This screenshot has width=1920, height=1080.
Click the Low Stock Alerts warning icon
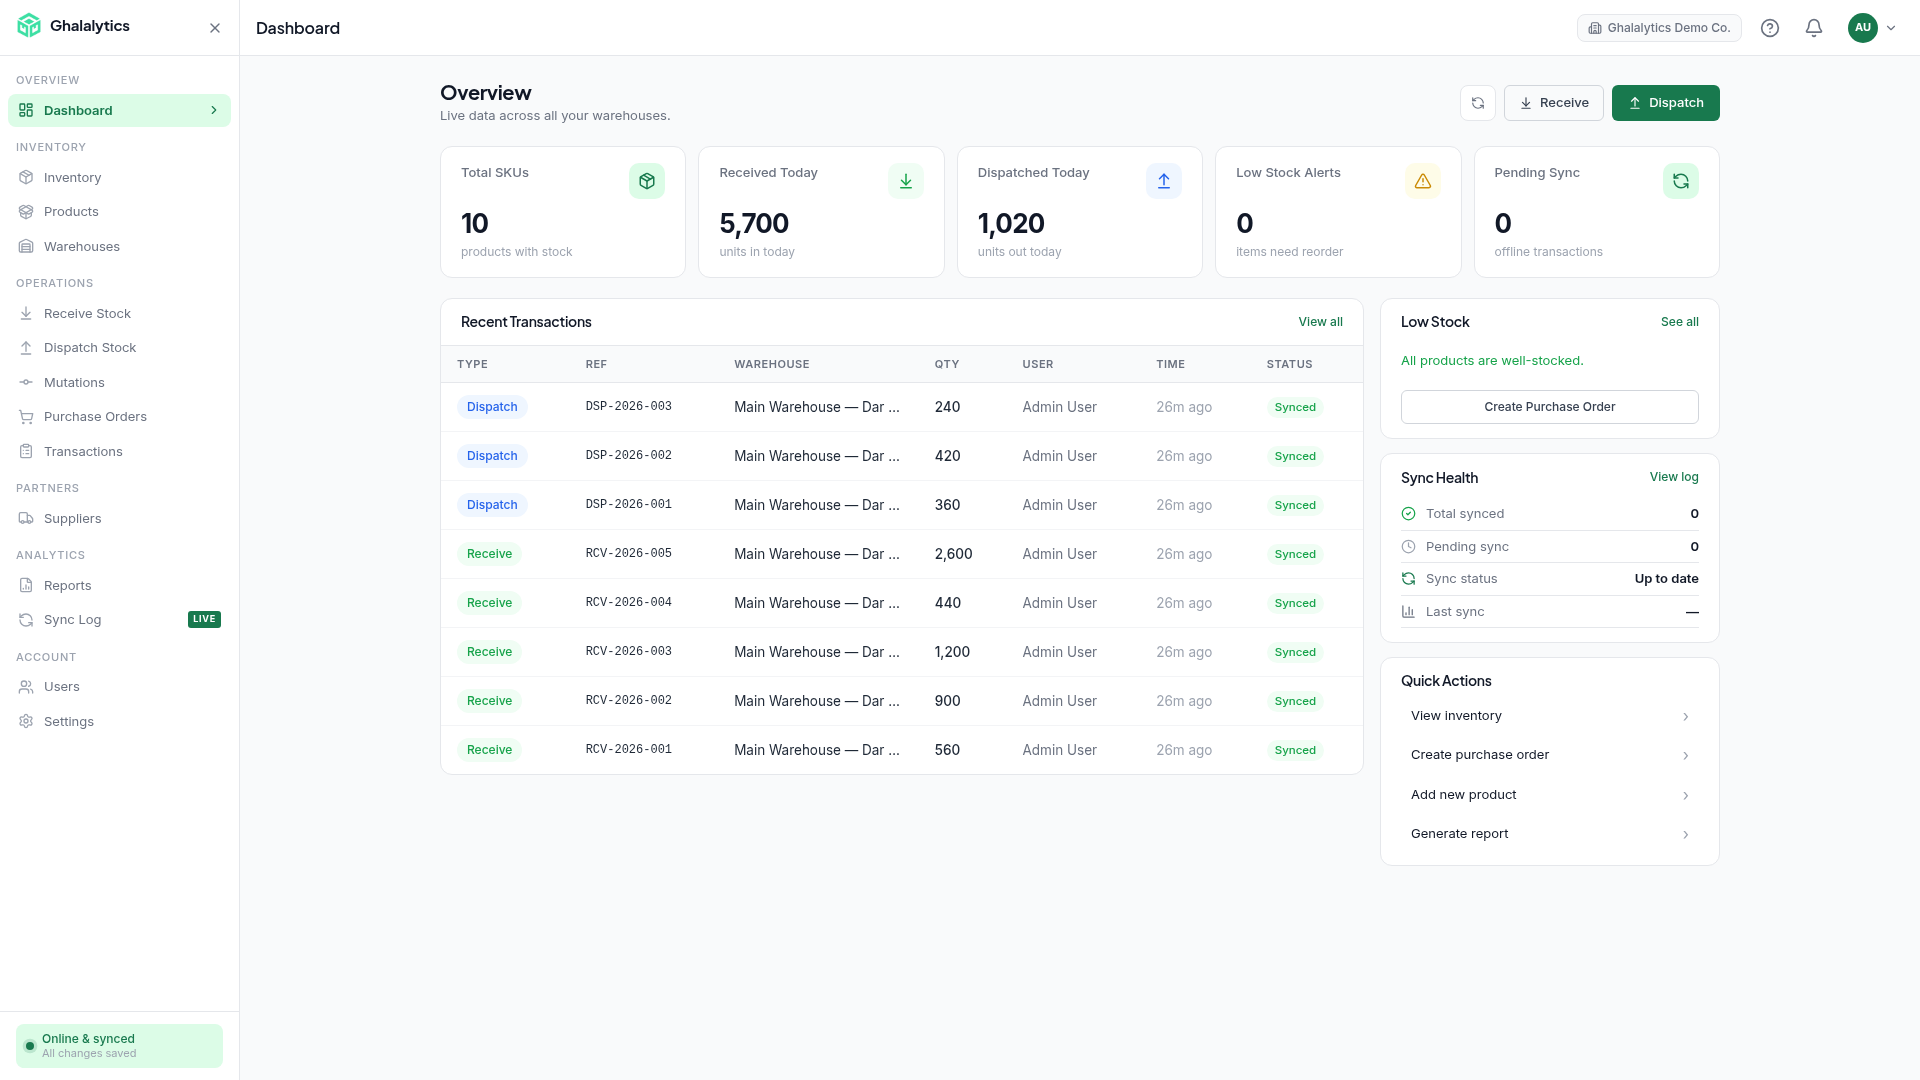click(x=1422, y=181)
